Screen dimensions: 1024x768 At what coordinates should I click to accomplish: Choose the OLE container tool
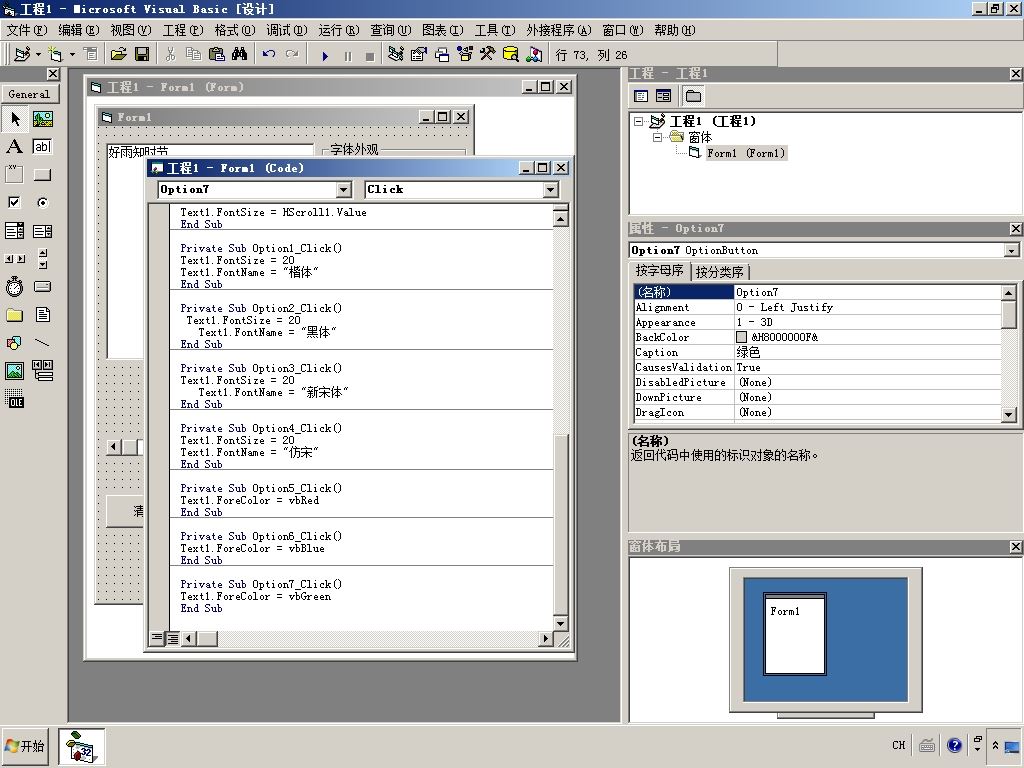click(14, 400)
